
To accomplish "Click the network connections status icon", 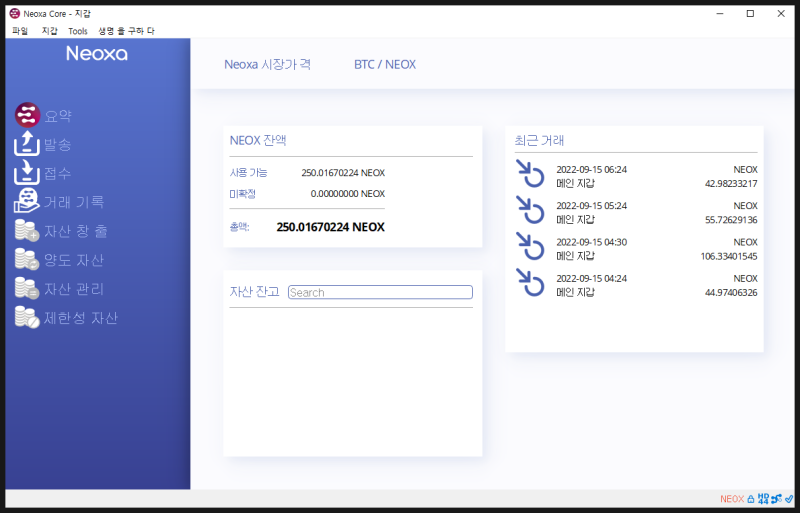I will coord(777,499).
